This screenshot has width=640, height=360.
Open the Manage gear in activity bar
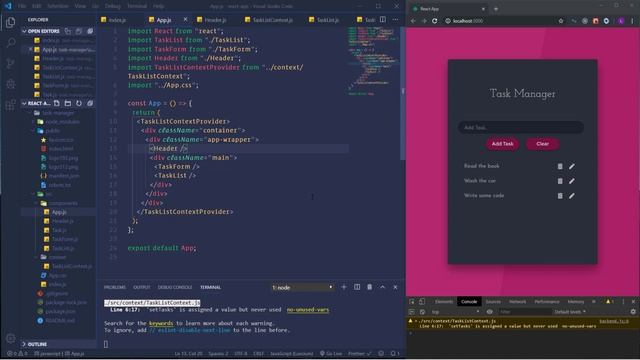(11, 338)
